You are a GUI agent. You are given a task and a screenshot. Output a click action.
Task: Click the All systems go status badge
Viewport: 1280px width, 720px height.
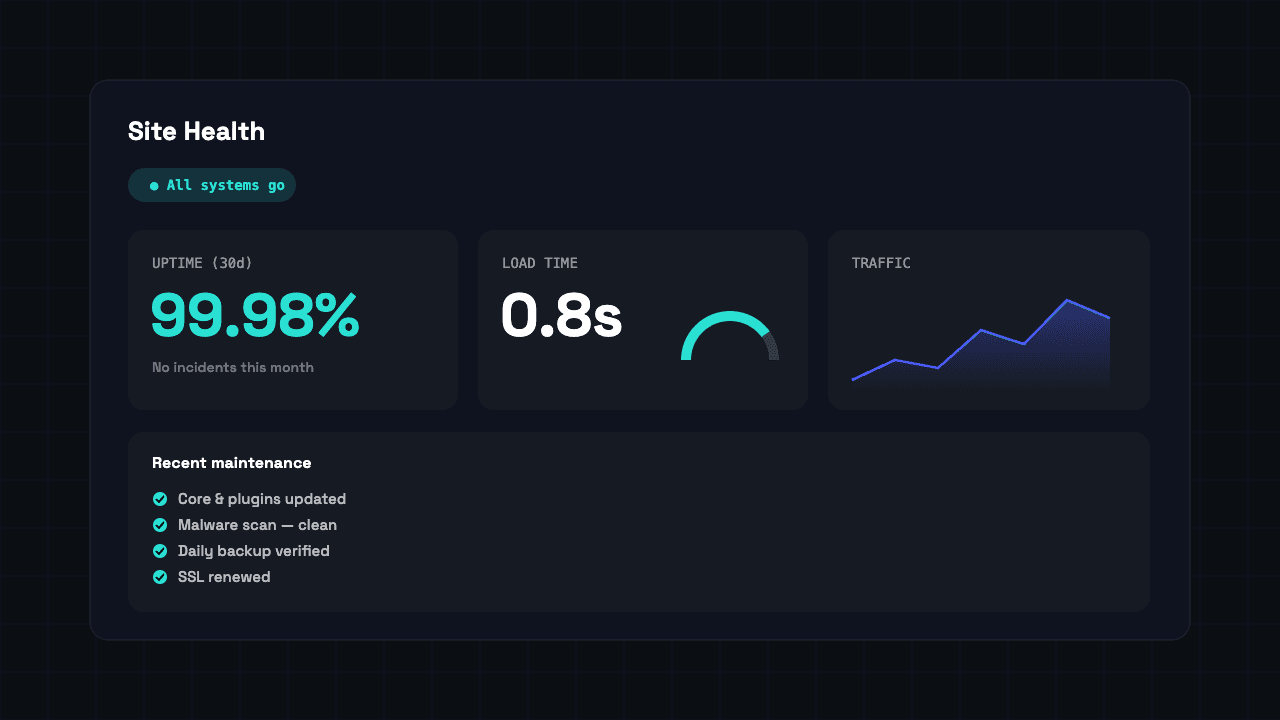point(212,185)
